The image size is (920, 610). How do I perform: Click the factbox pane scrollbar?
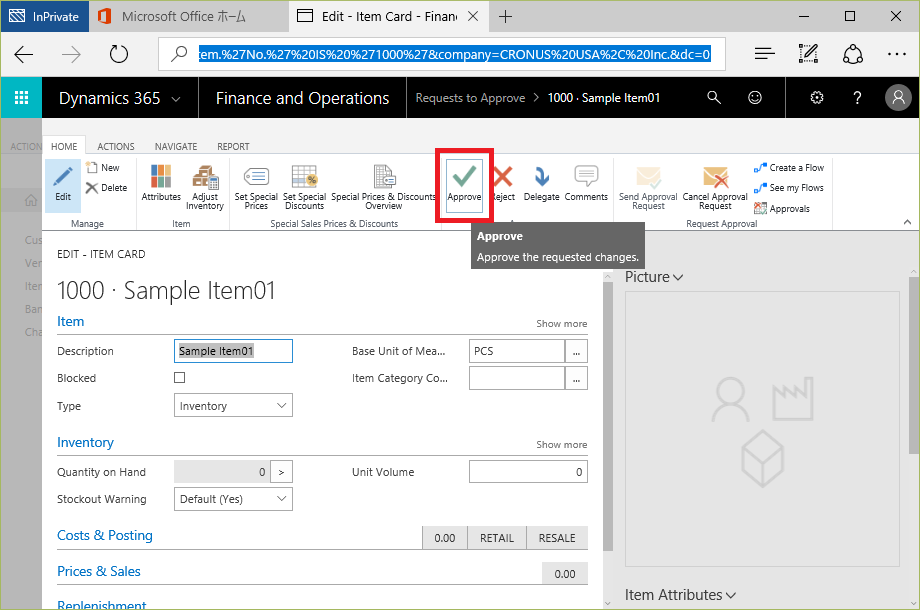(x=914, y=364)
